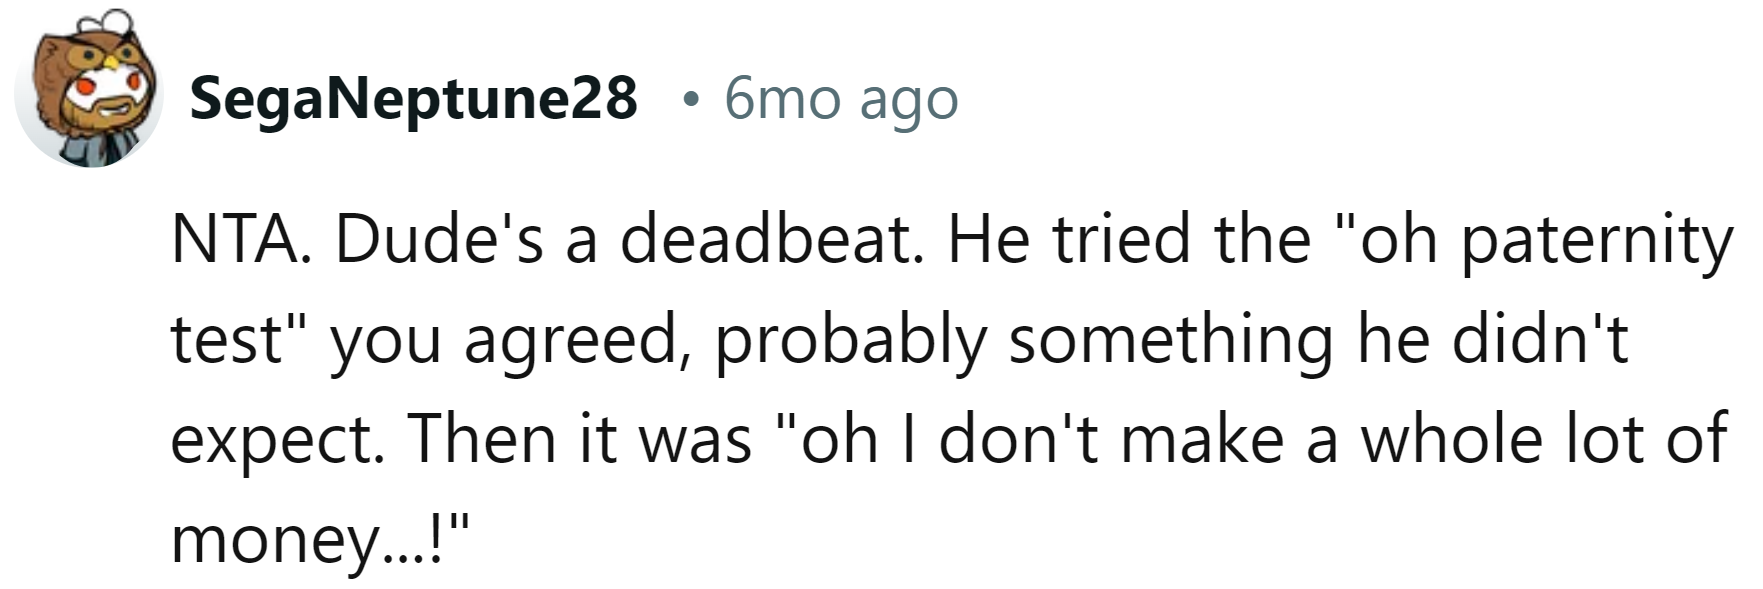Image resolution: width=1763 pixels, height=589 pixels.
Task: Click the word "Dude's" in the comment
Action: point(439,241)
